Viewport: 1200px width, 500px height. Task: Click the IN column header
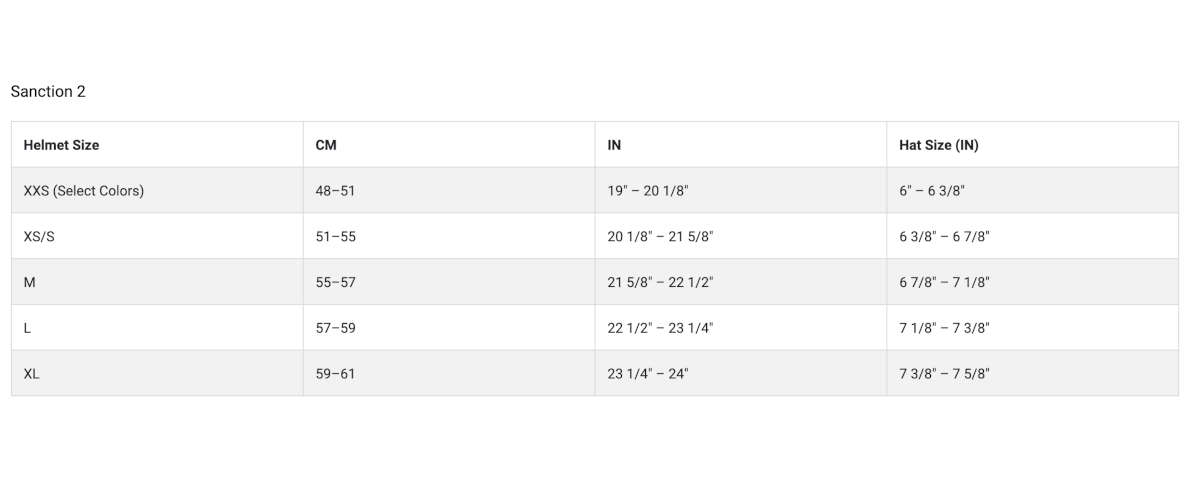614,145
